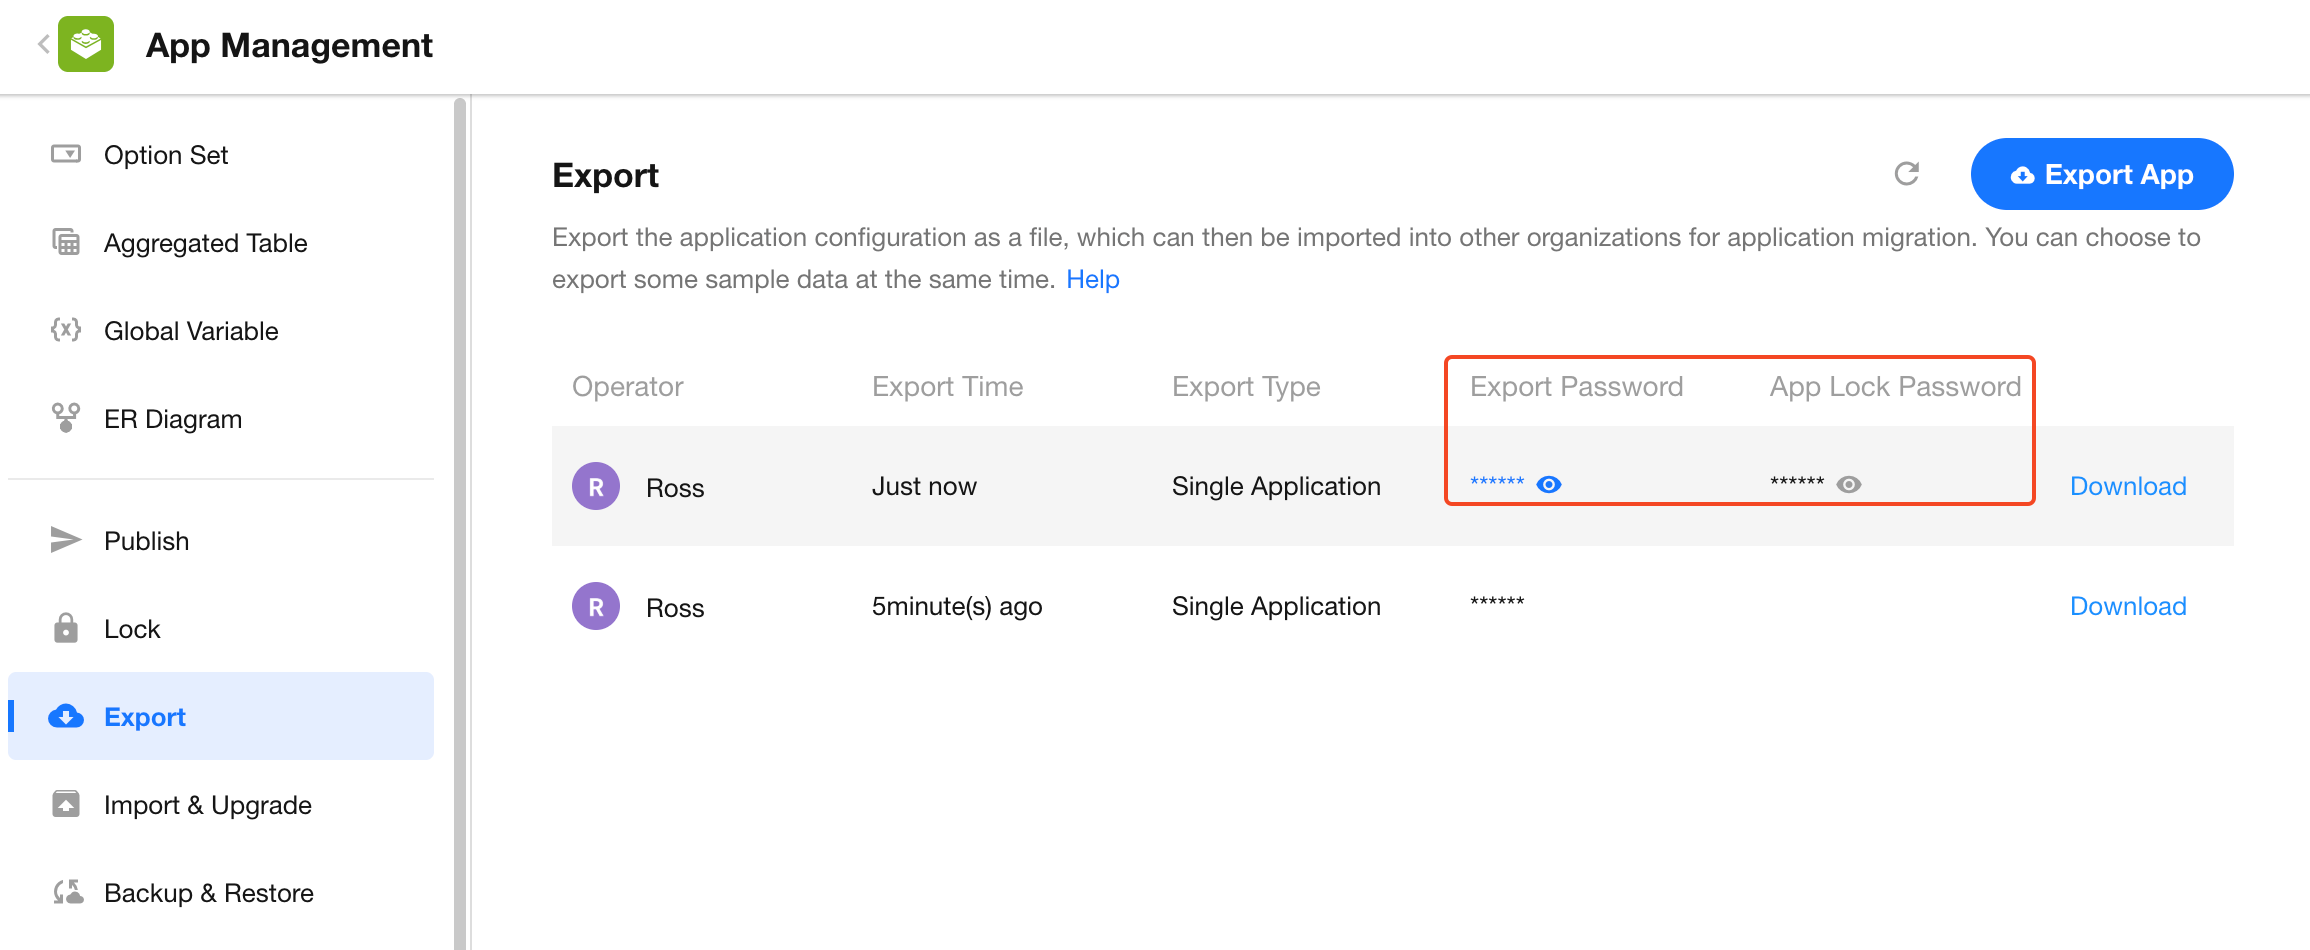This screenshot has width=2310, height=950.
Task: Click the sidebar vertical scrollbar
Action: coord(460,520)
